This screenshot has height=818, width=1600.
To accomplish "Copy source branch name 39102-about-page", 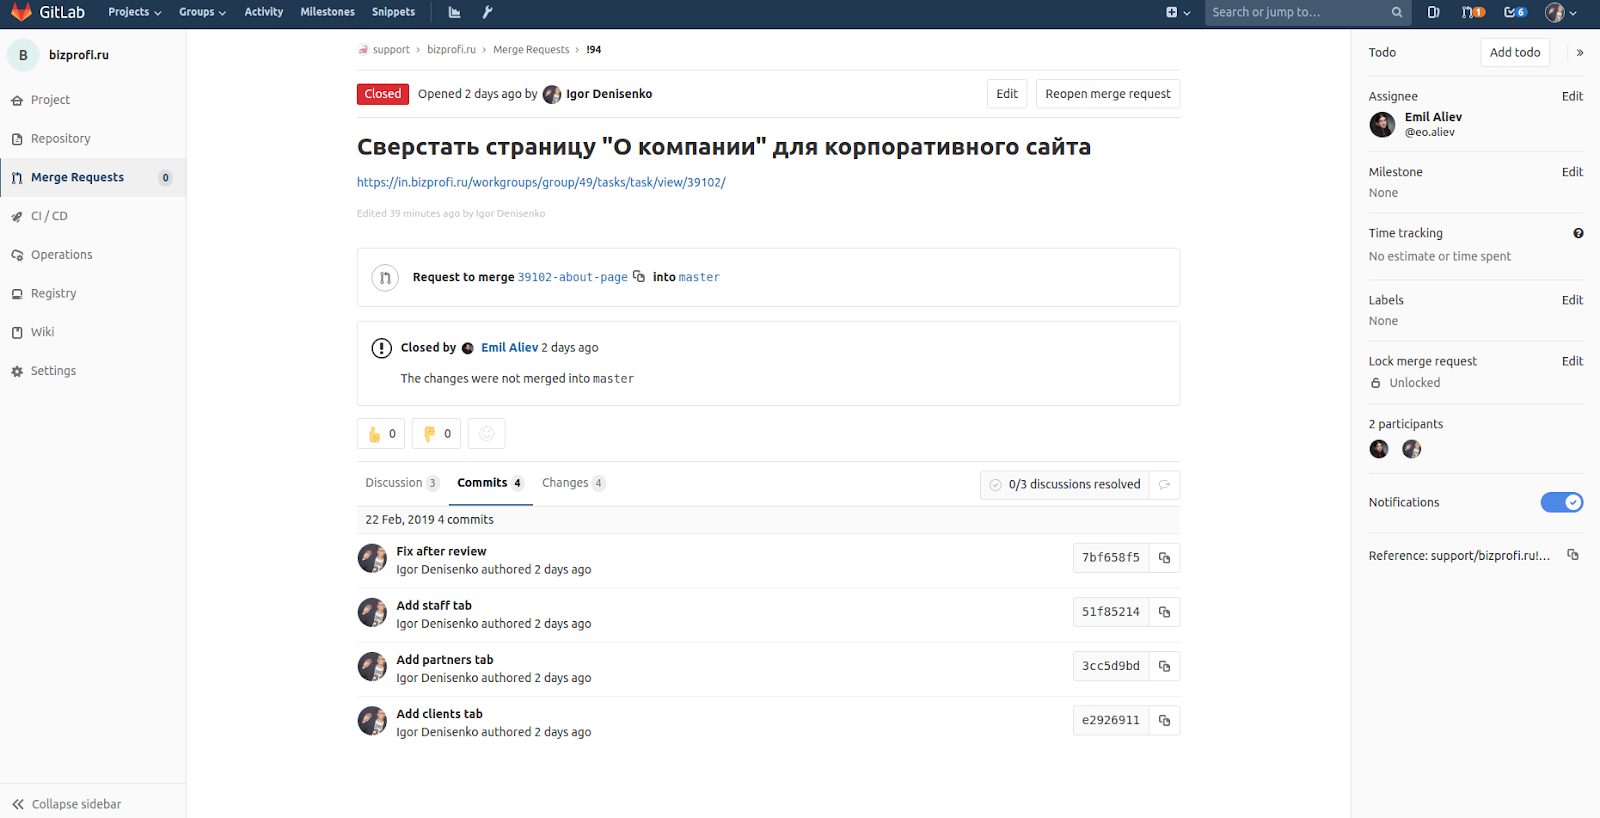I will pos(639,277).
